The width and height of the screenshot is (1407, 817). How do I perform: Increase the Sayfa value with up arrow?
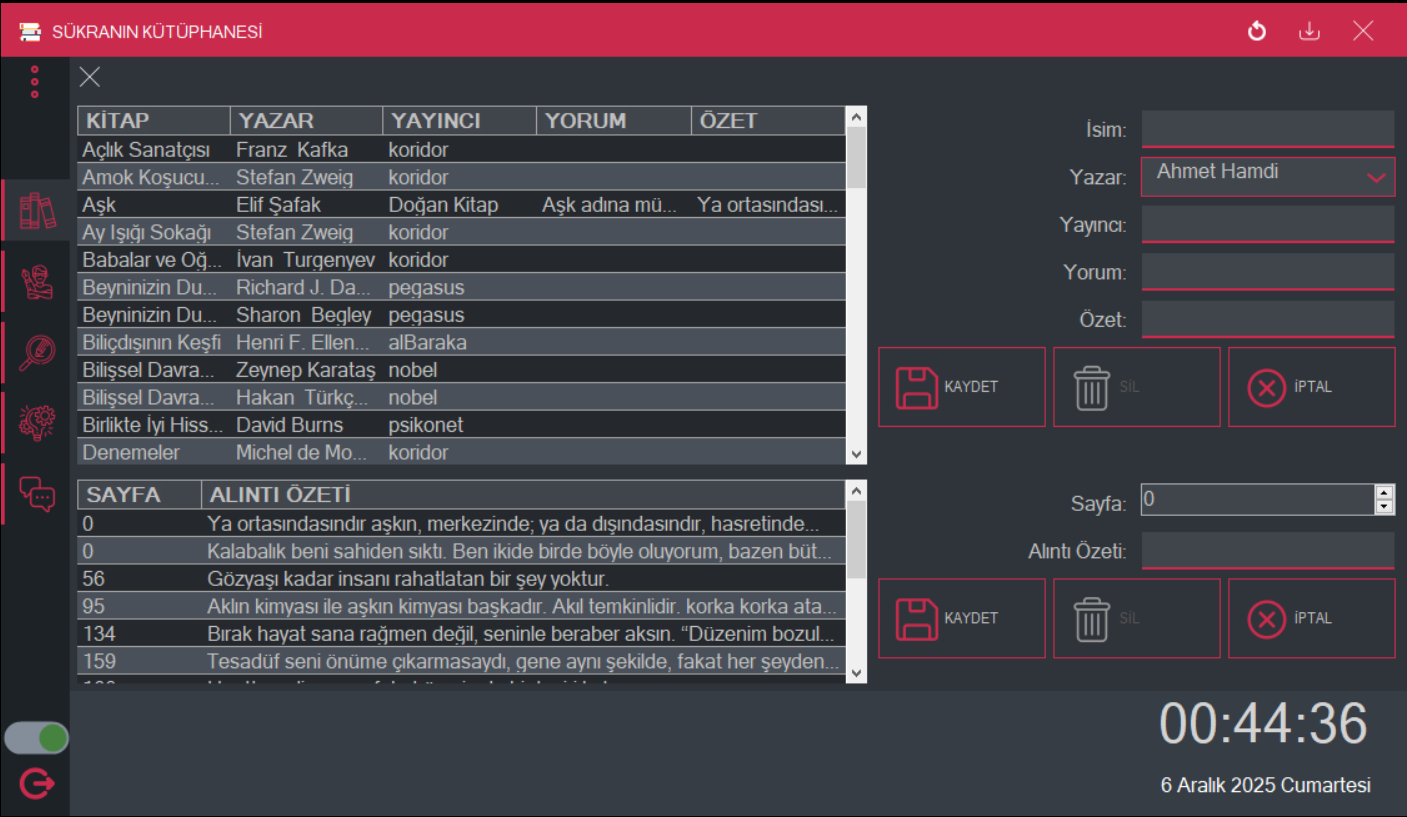point(1384,492)
